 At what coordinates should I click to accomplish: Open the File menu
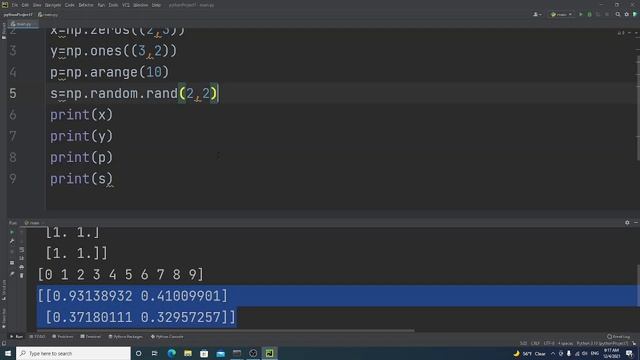pyautogui.click(x=15, y=5)
